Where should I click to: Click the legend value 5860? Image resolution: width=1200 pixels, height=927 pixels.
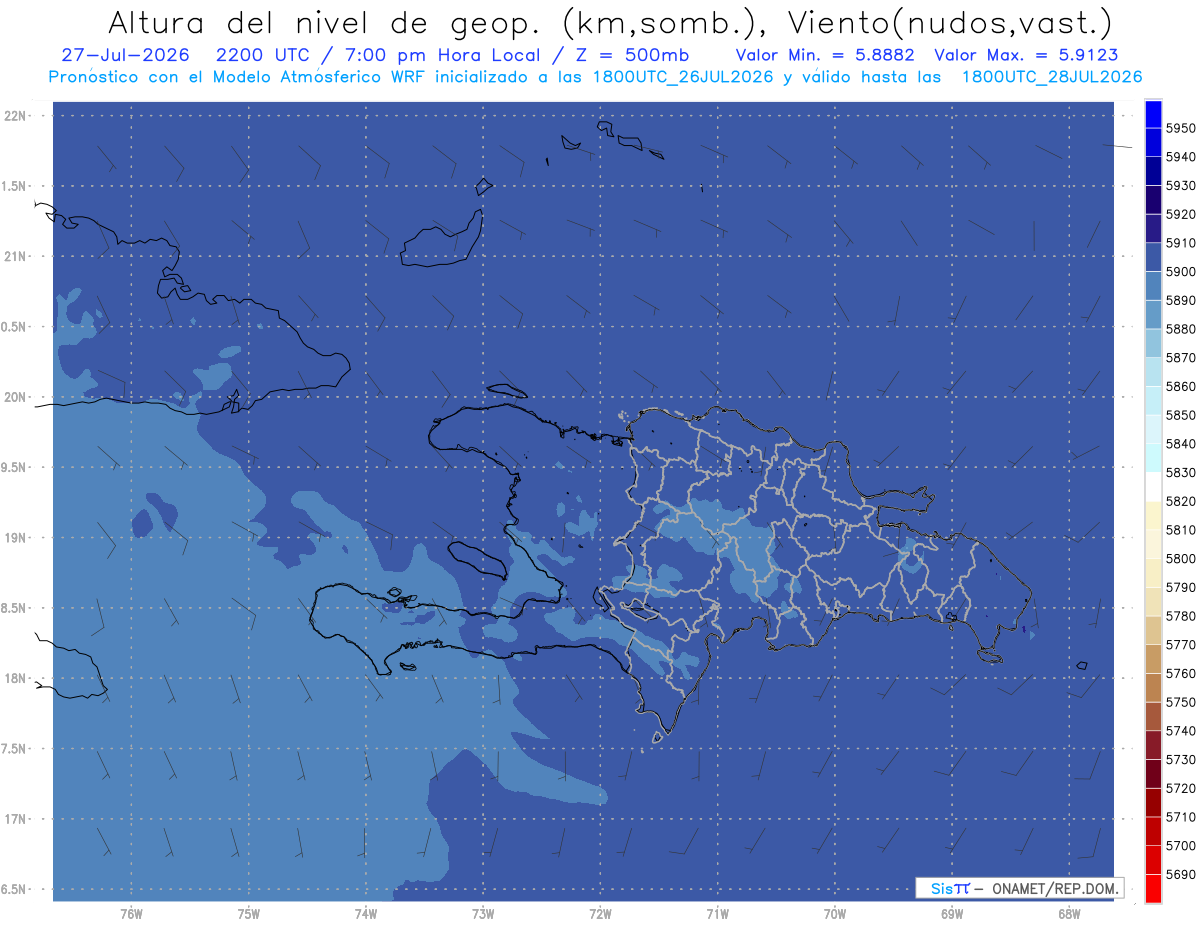point(1181,386)
